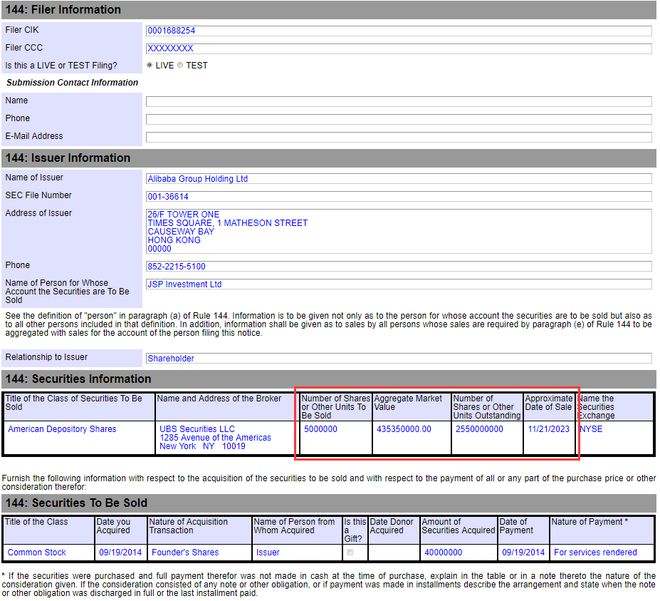Screen dimensions: 660x601
Task: Click the Filer CIK input field
Action: pyautogui.click(x=398, y=31)
